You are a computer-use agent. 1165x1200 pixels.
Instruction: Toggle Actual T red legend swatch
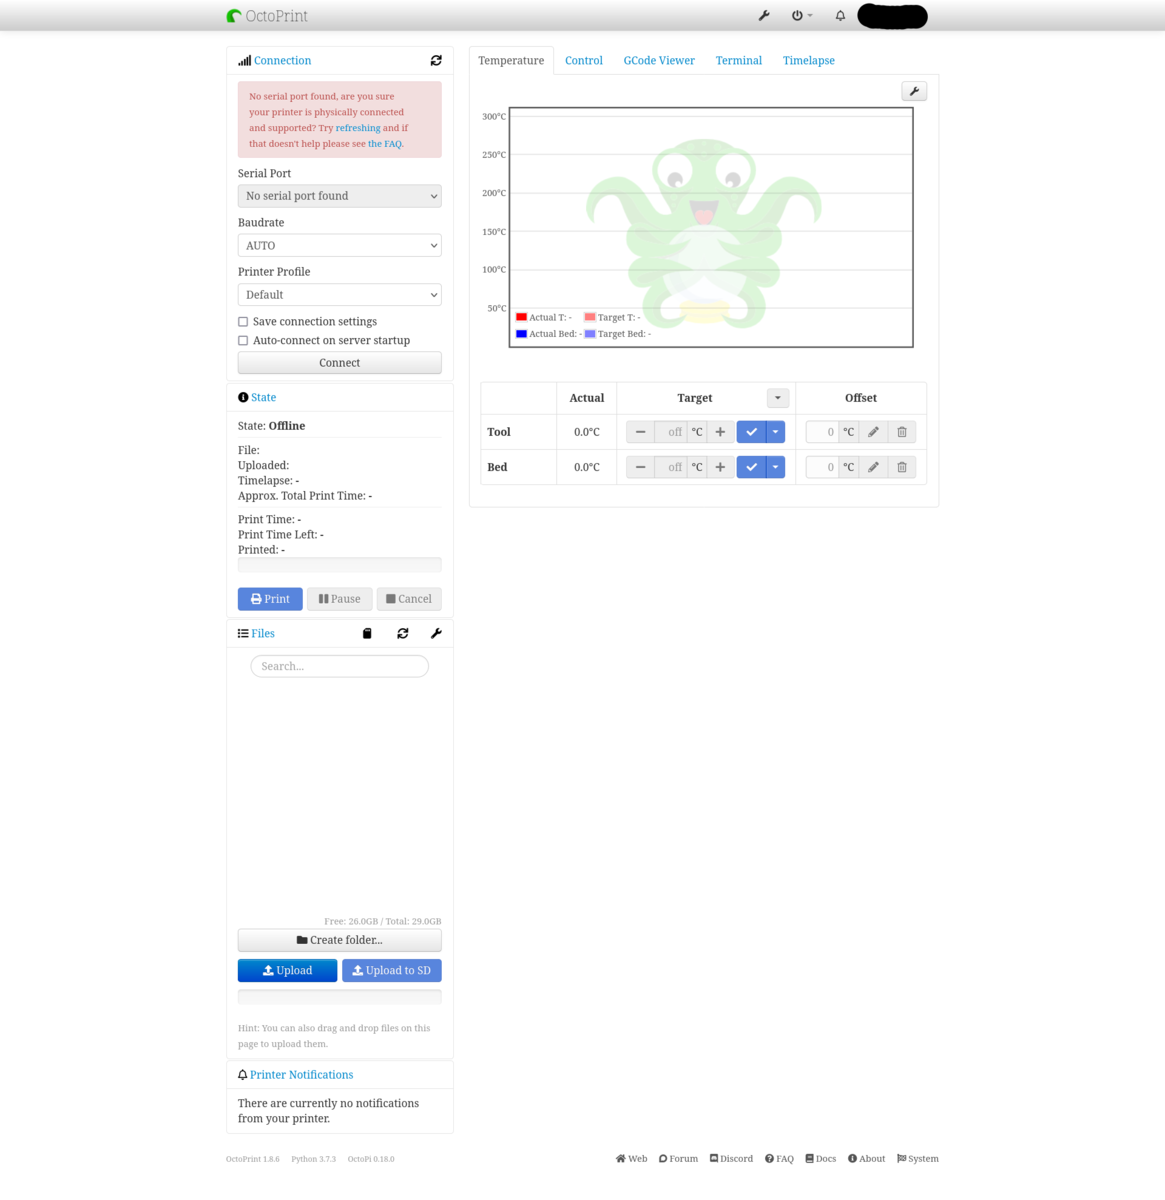pyautogui.click(x=521, y=317)
